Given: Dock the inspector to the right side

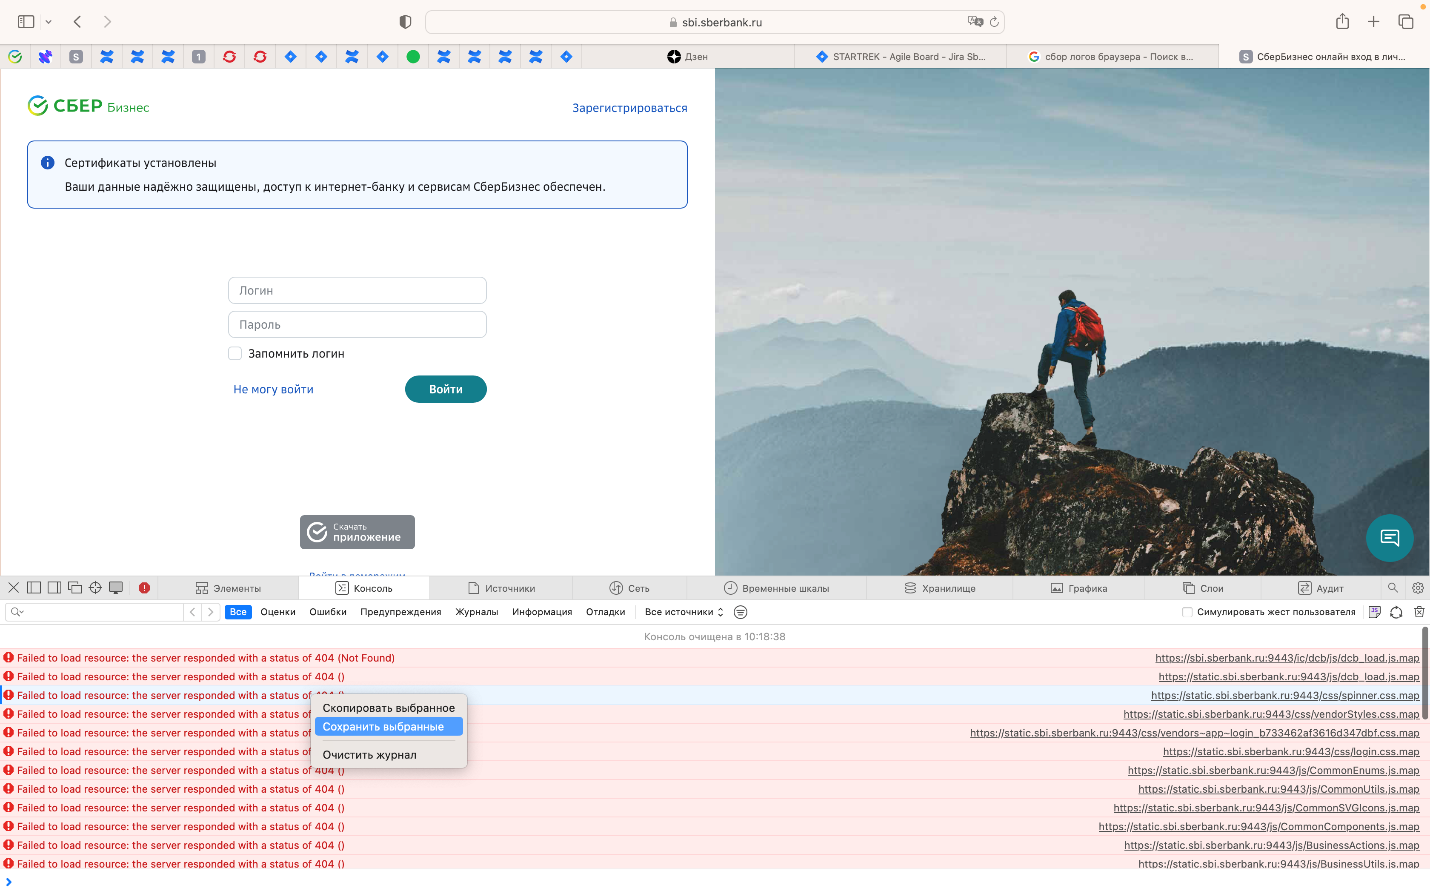Looking at the screenshot, I should (54, 588).
